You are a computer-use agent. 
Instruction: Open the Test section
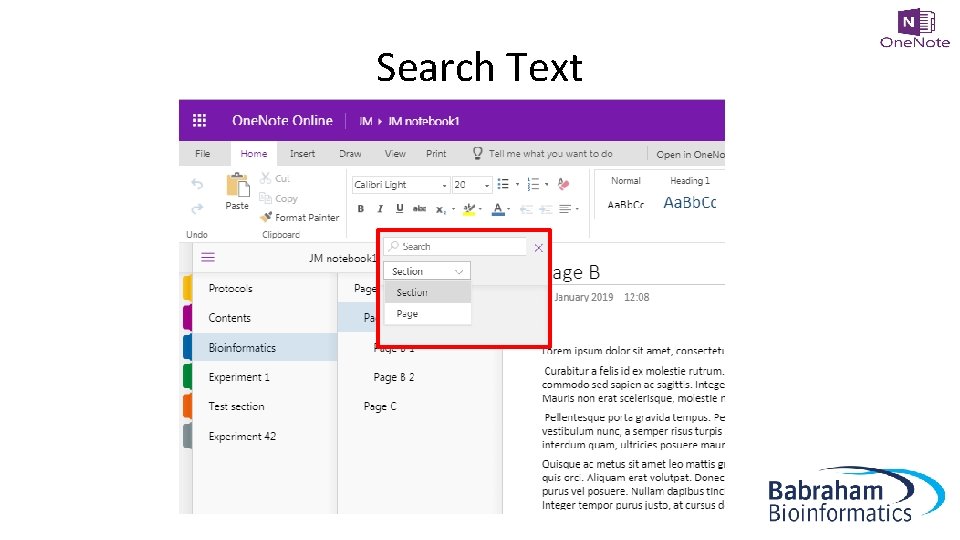point(265,407)
